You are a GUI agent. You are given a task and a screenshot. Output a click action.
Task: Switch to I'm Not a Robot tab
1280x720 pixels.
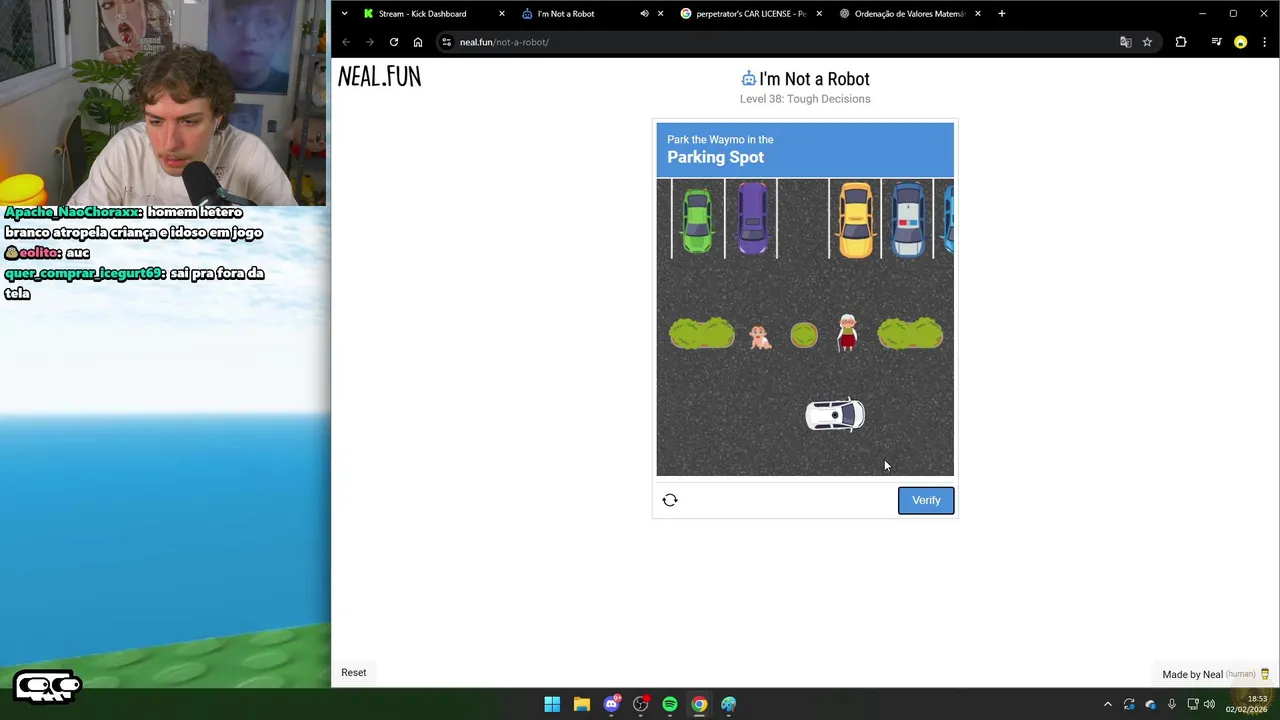[x=566, y=14]
